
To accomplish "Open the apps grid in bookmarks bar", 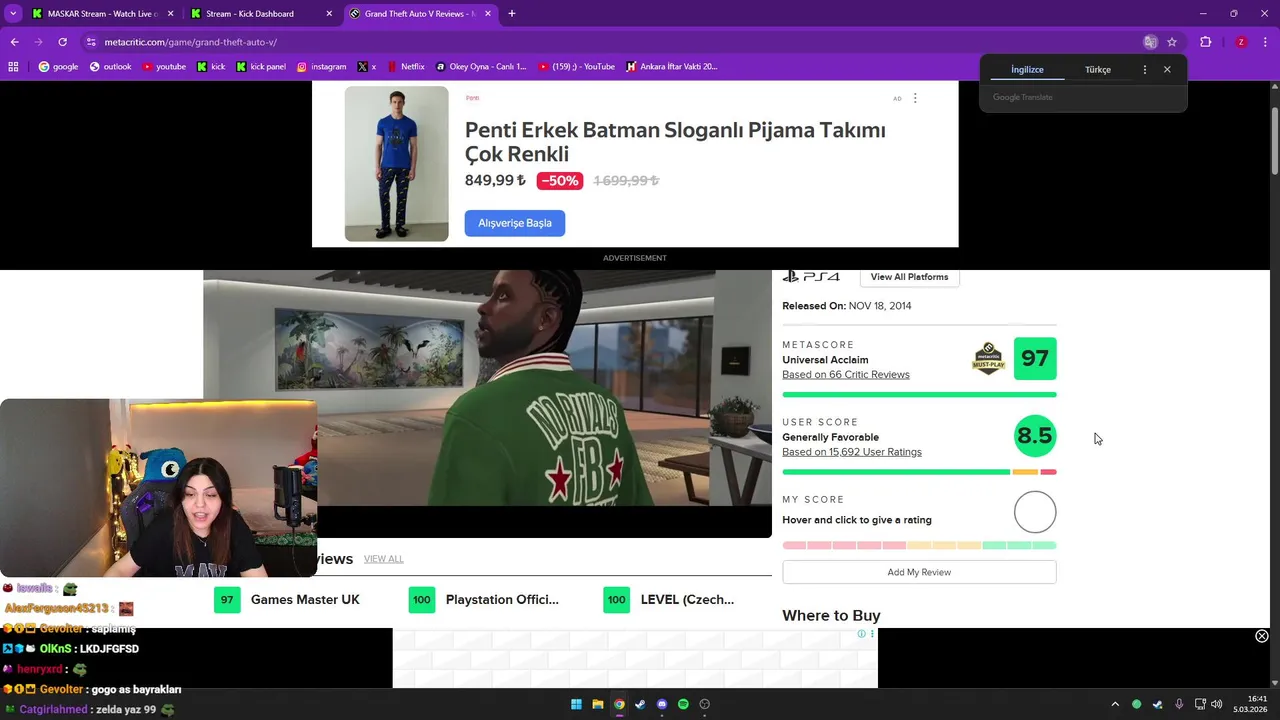I will click(13, 67).
